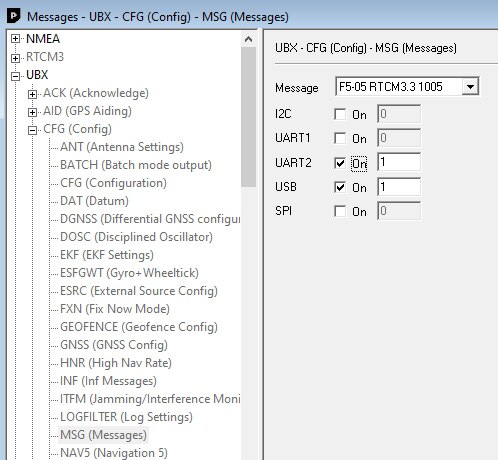Expand the RTCM3 tree node

click(15, 58)
